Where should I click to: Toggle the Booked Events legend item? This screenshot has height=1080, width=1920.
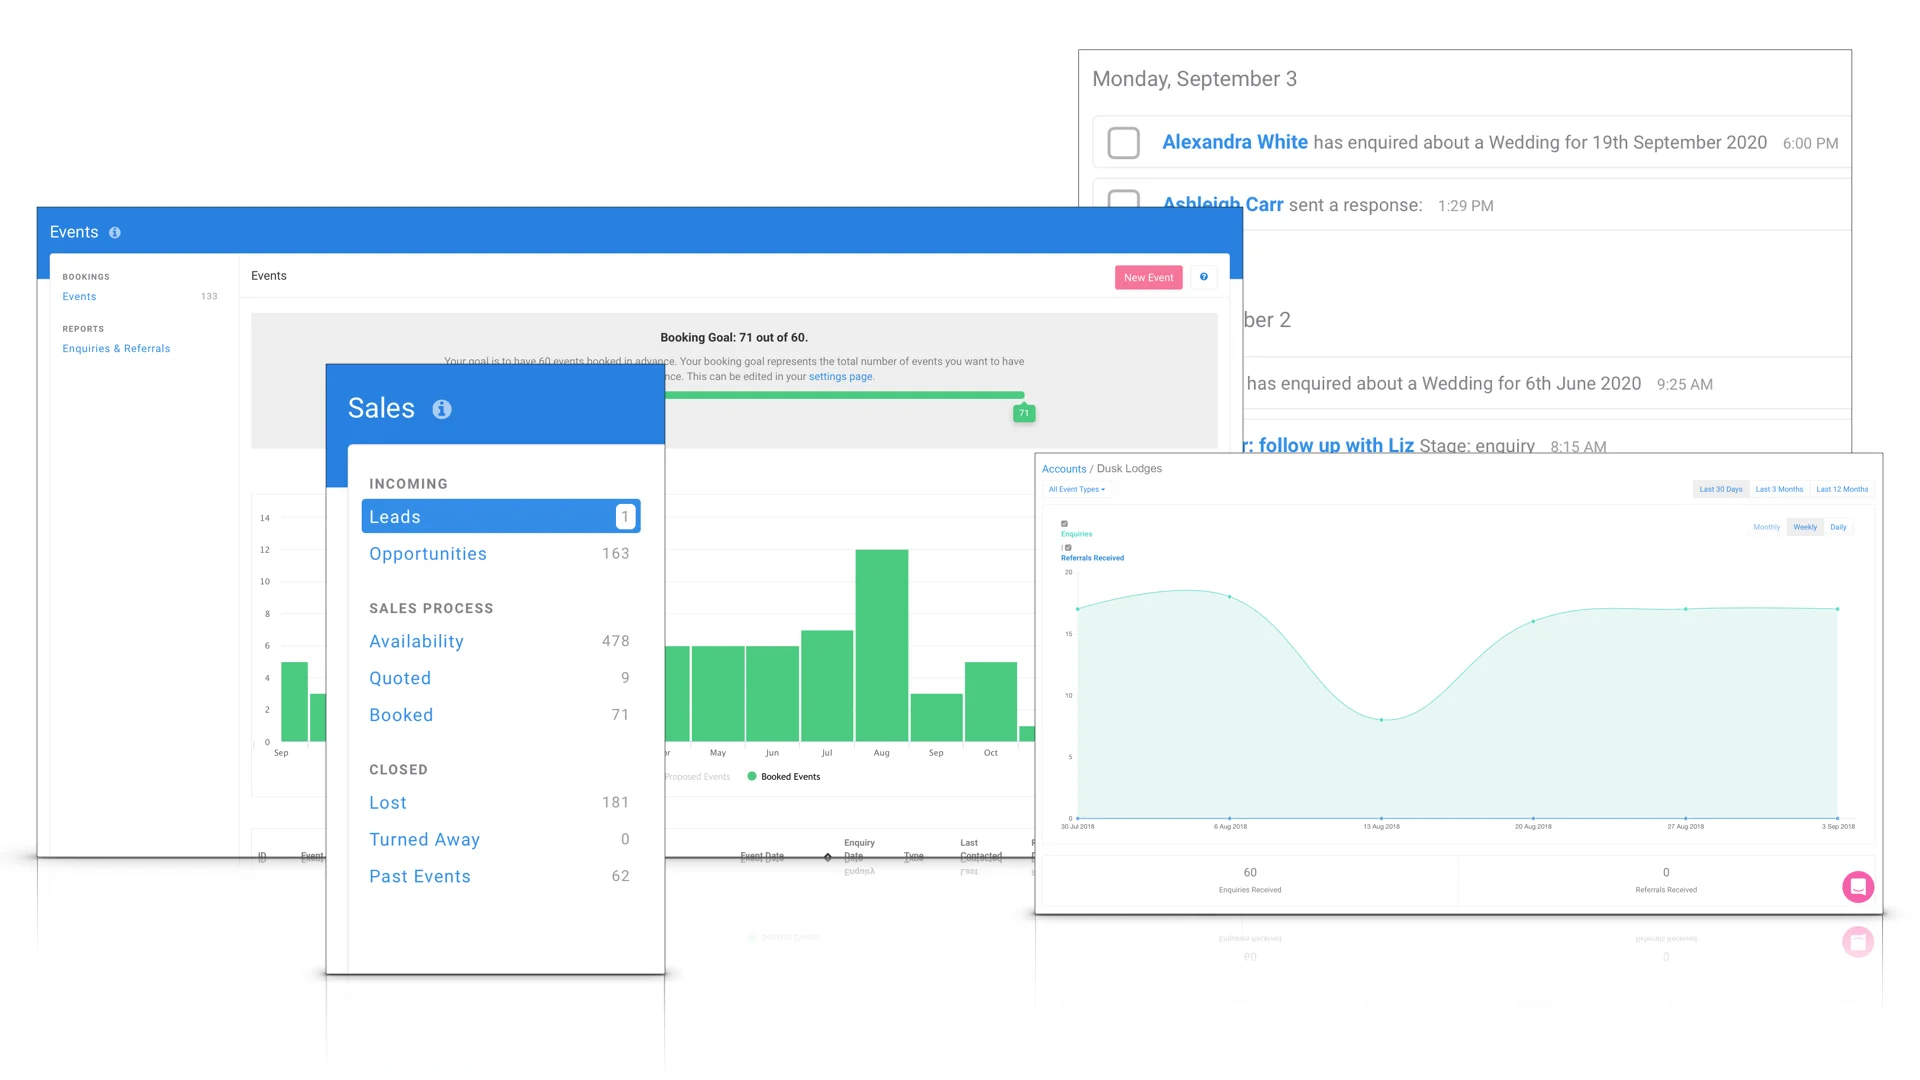tap(784, 777)
